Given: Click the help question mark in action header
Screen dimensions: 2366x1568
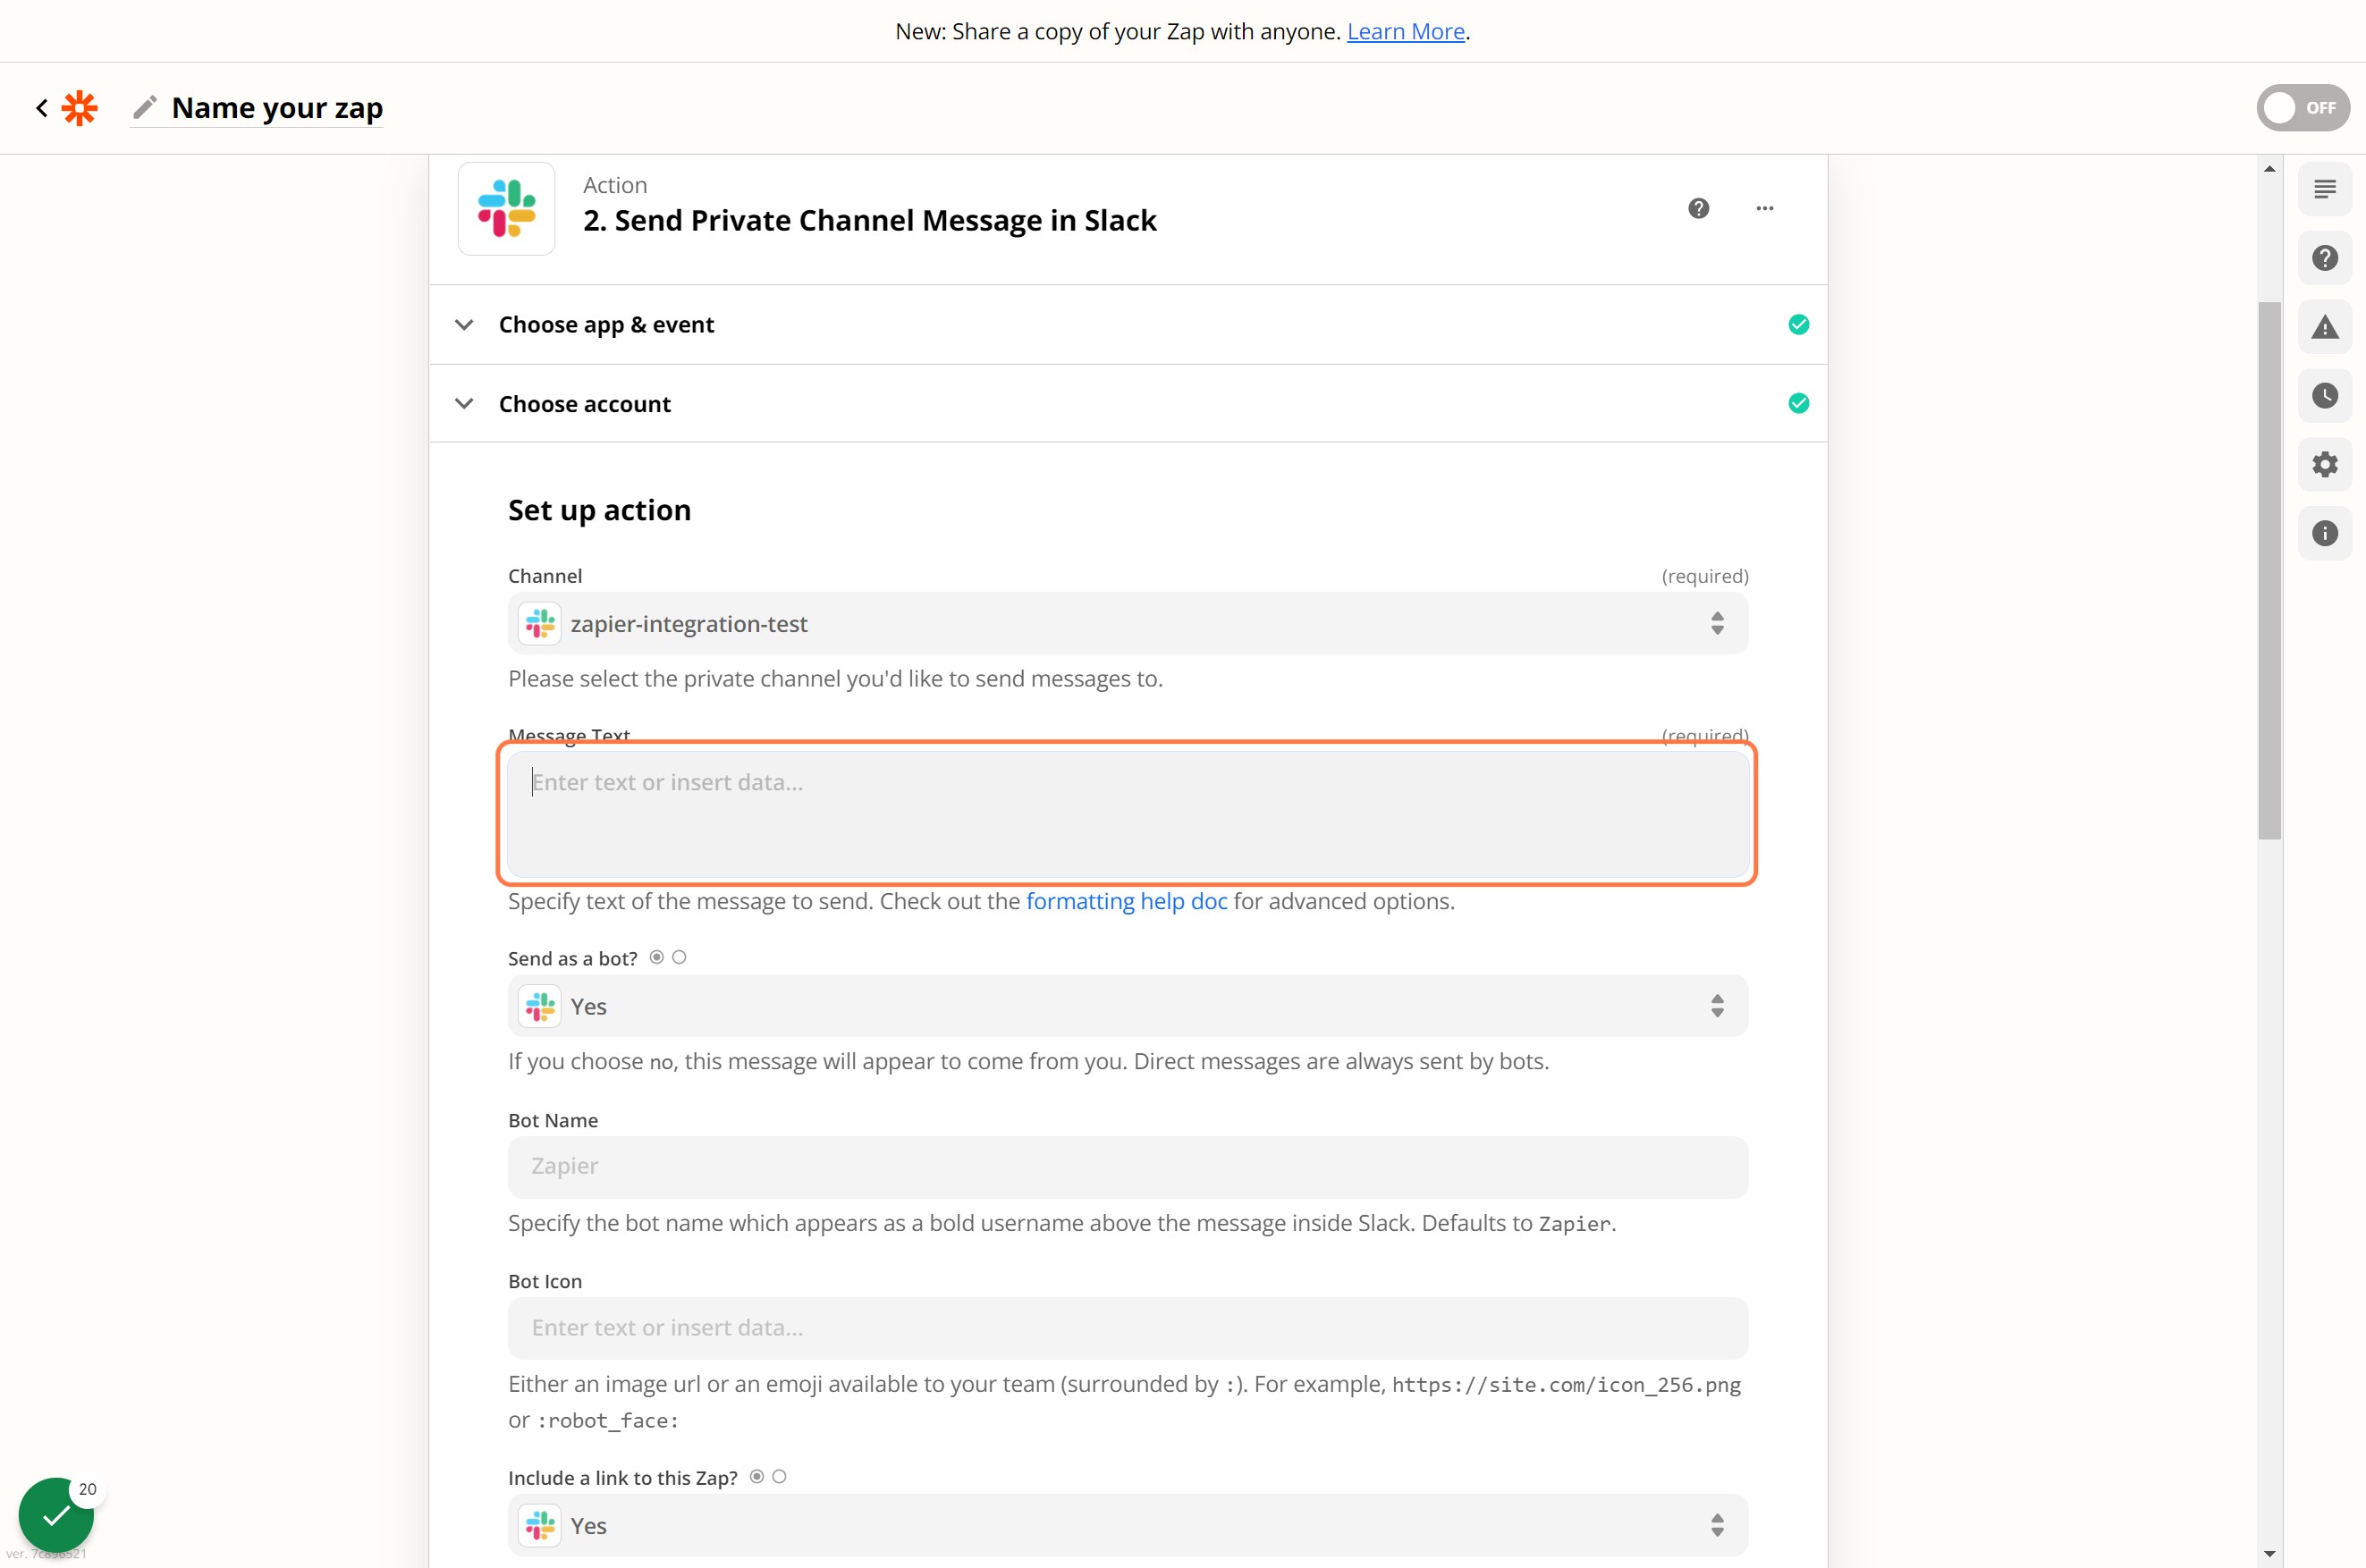Looking at the screenshot, I should tap(1698, 208).
